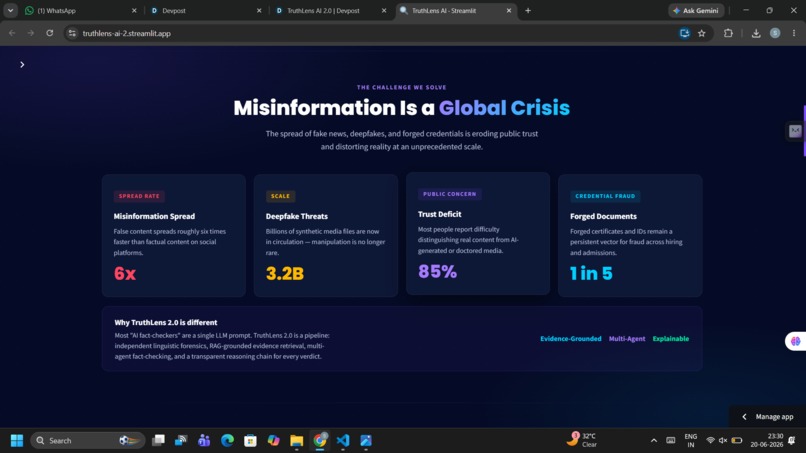Open the Wi-Fi network tray icon

point(710,441)
